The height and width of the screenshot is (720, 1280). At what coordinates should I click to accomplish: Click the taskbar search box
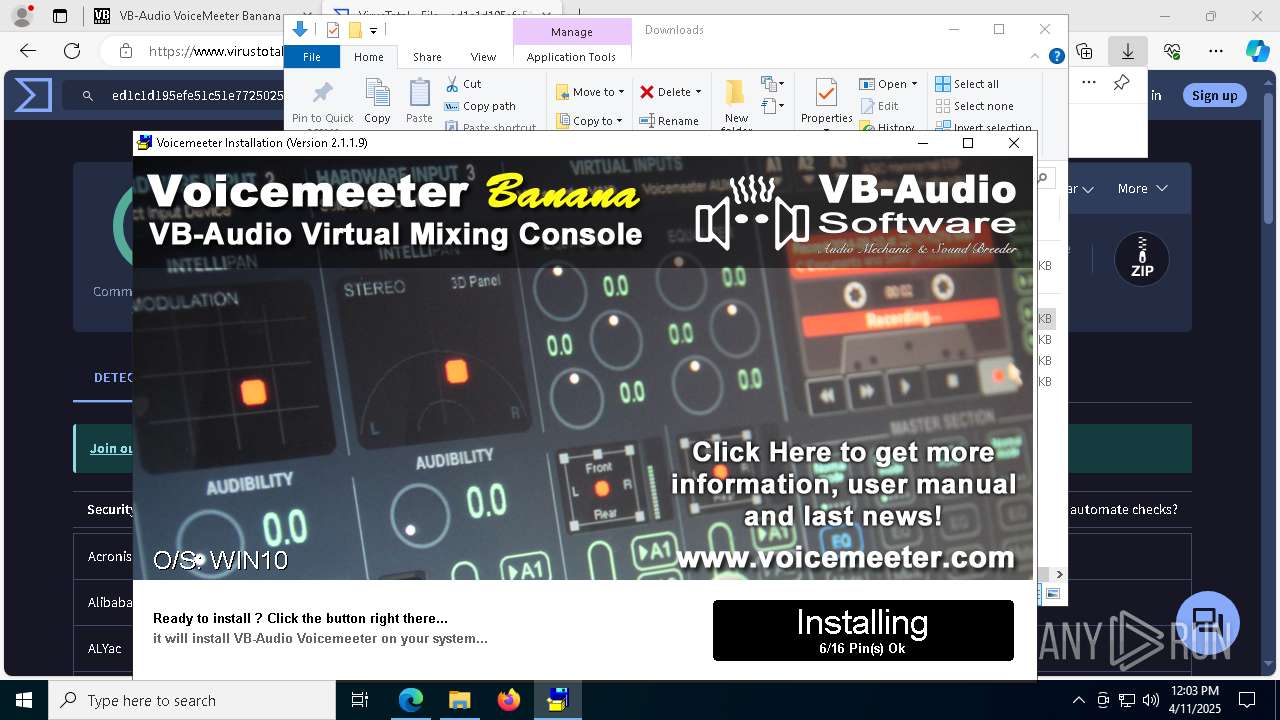click(192, 700)
